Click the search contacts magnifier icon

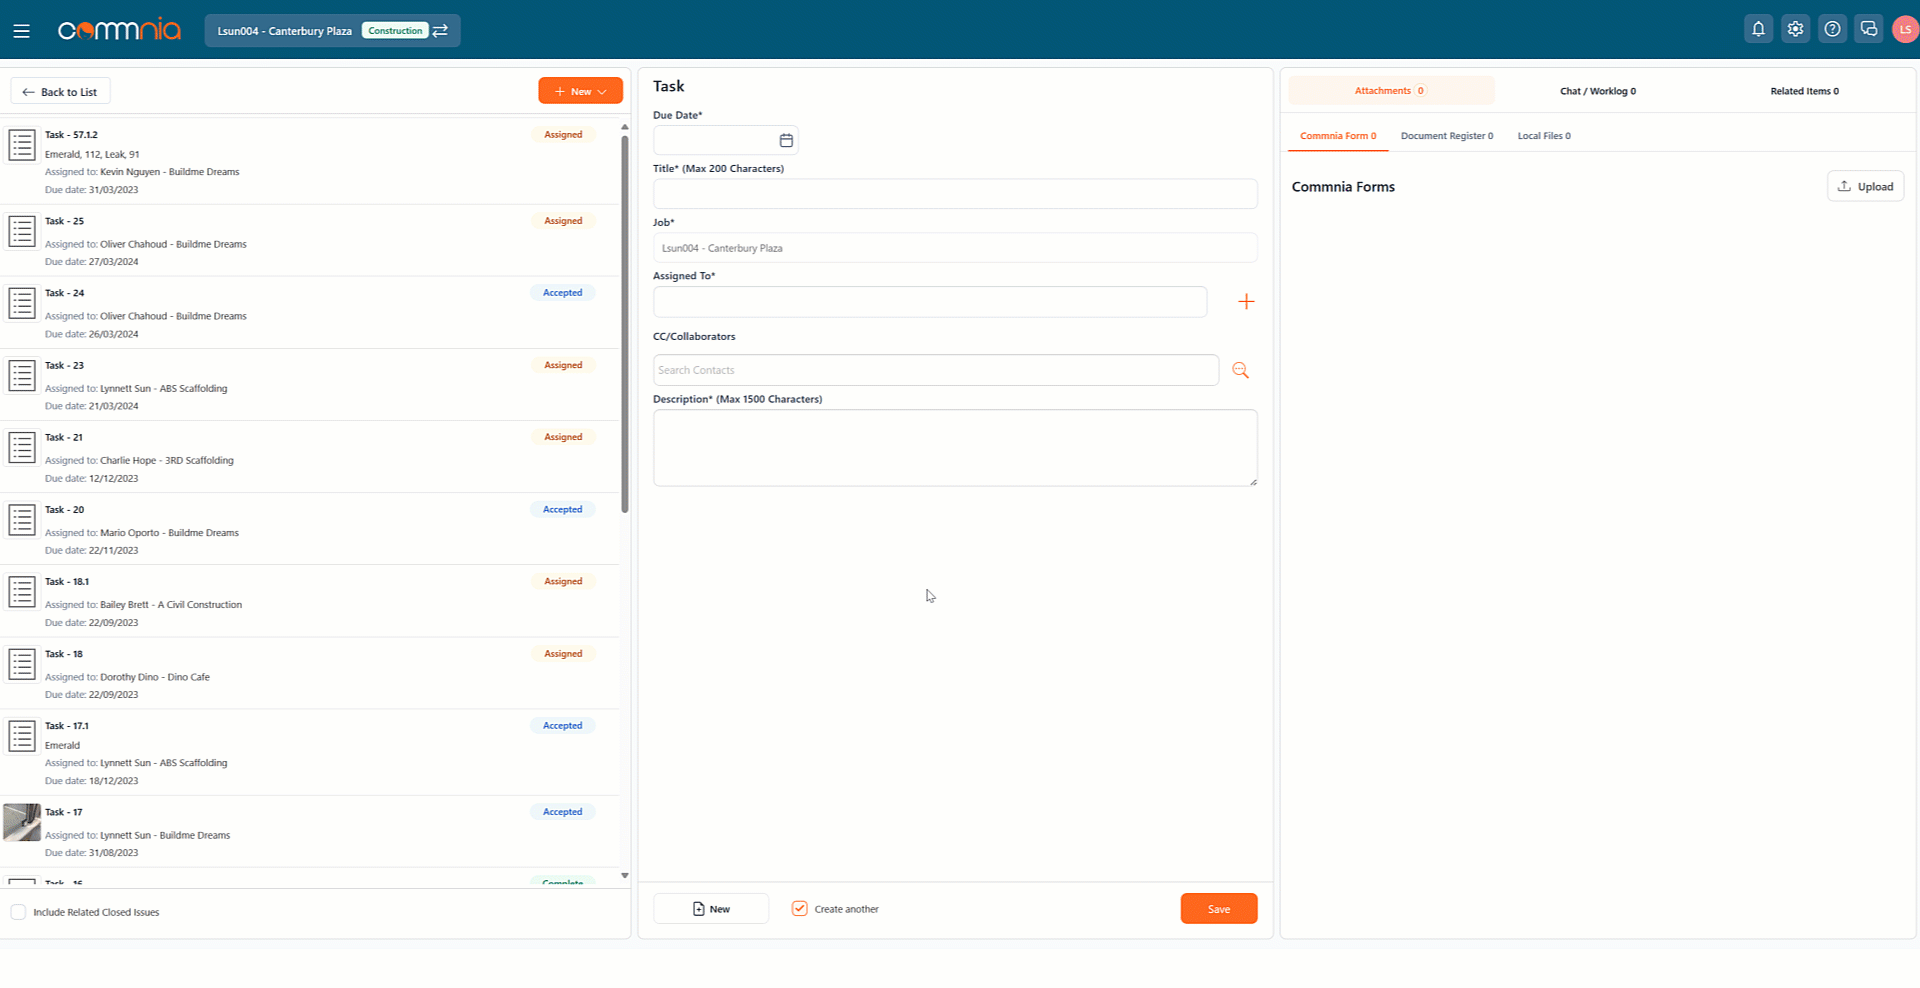(1240, 370)
